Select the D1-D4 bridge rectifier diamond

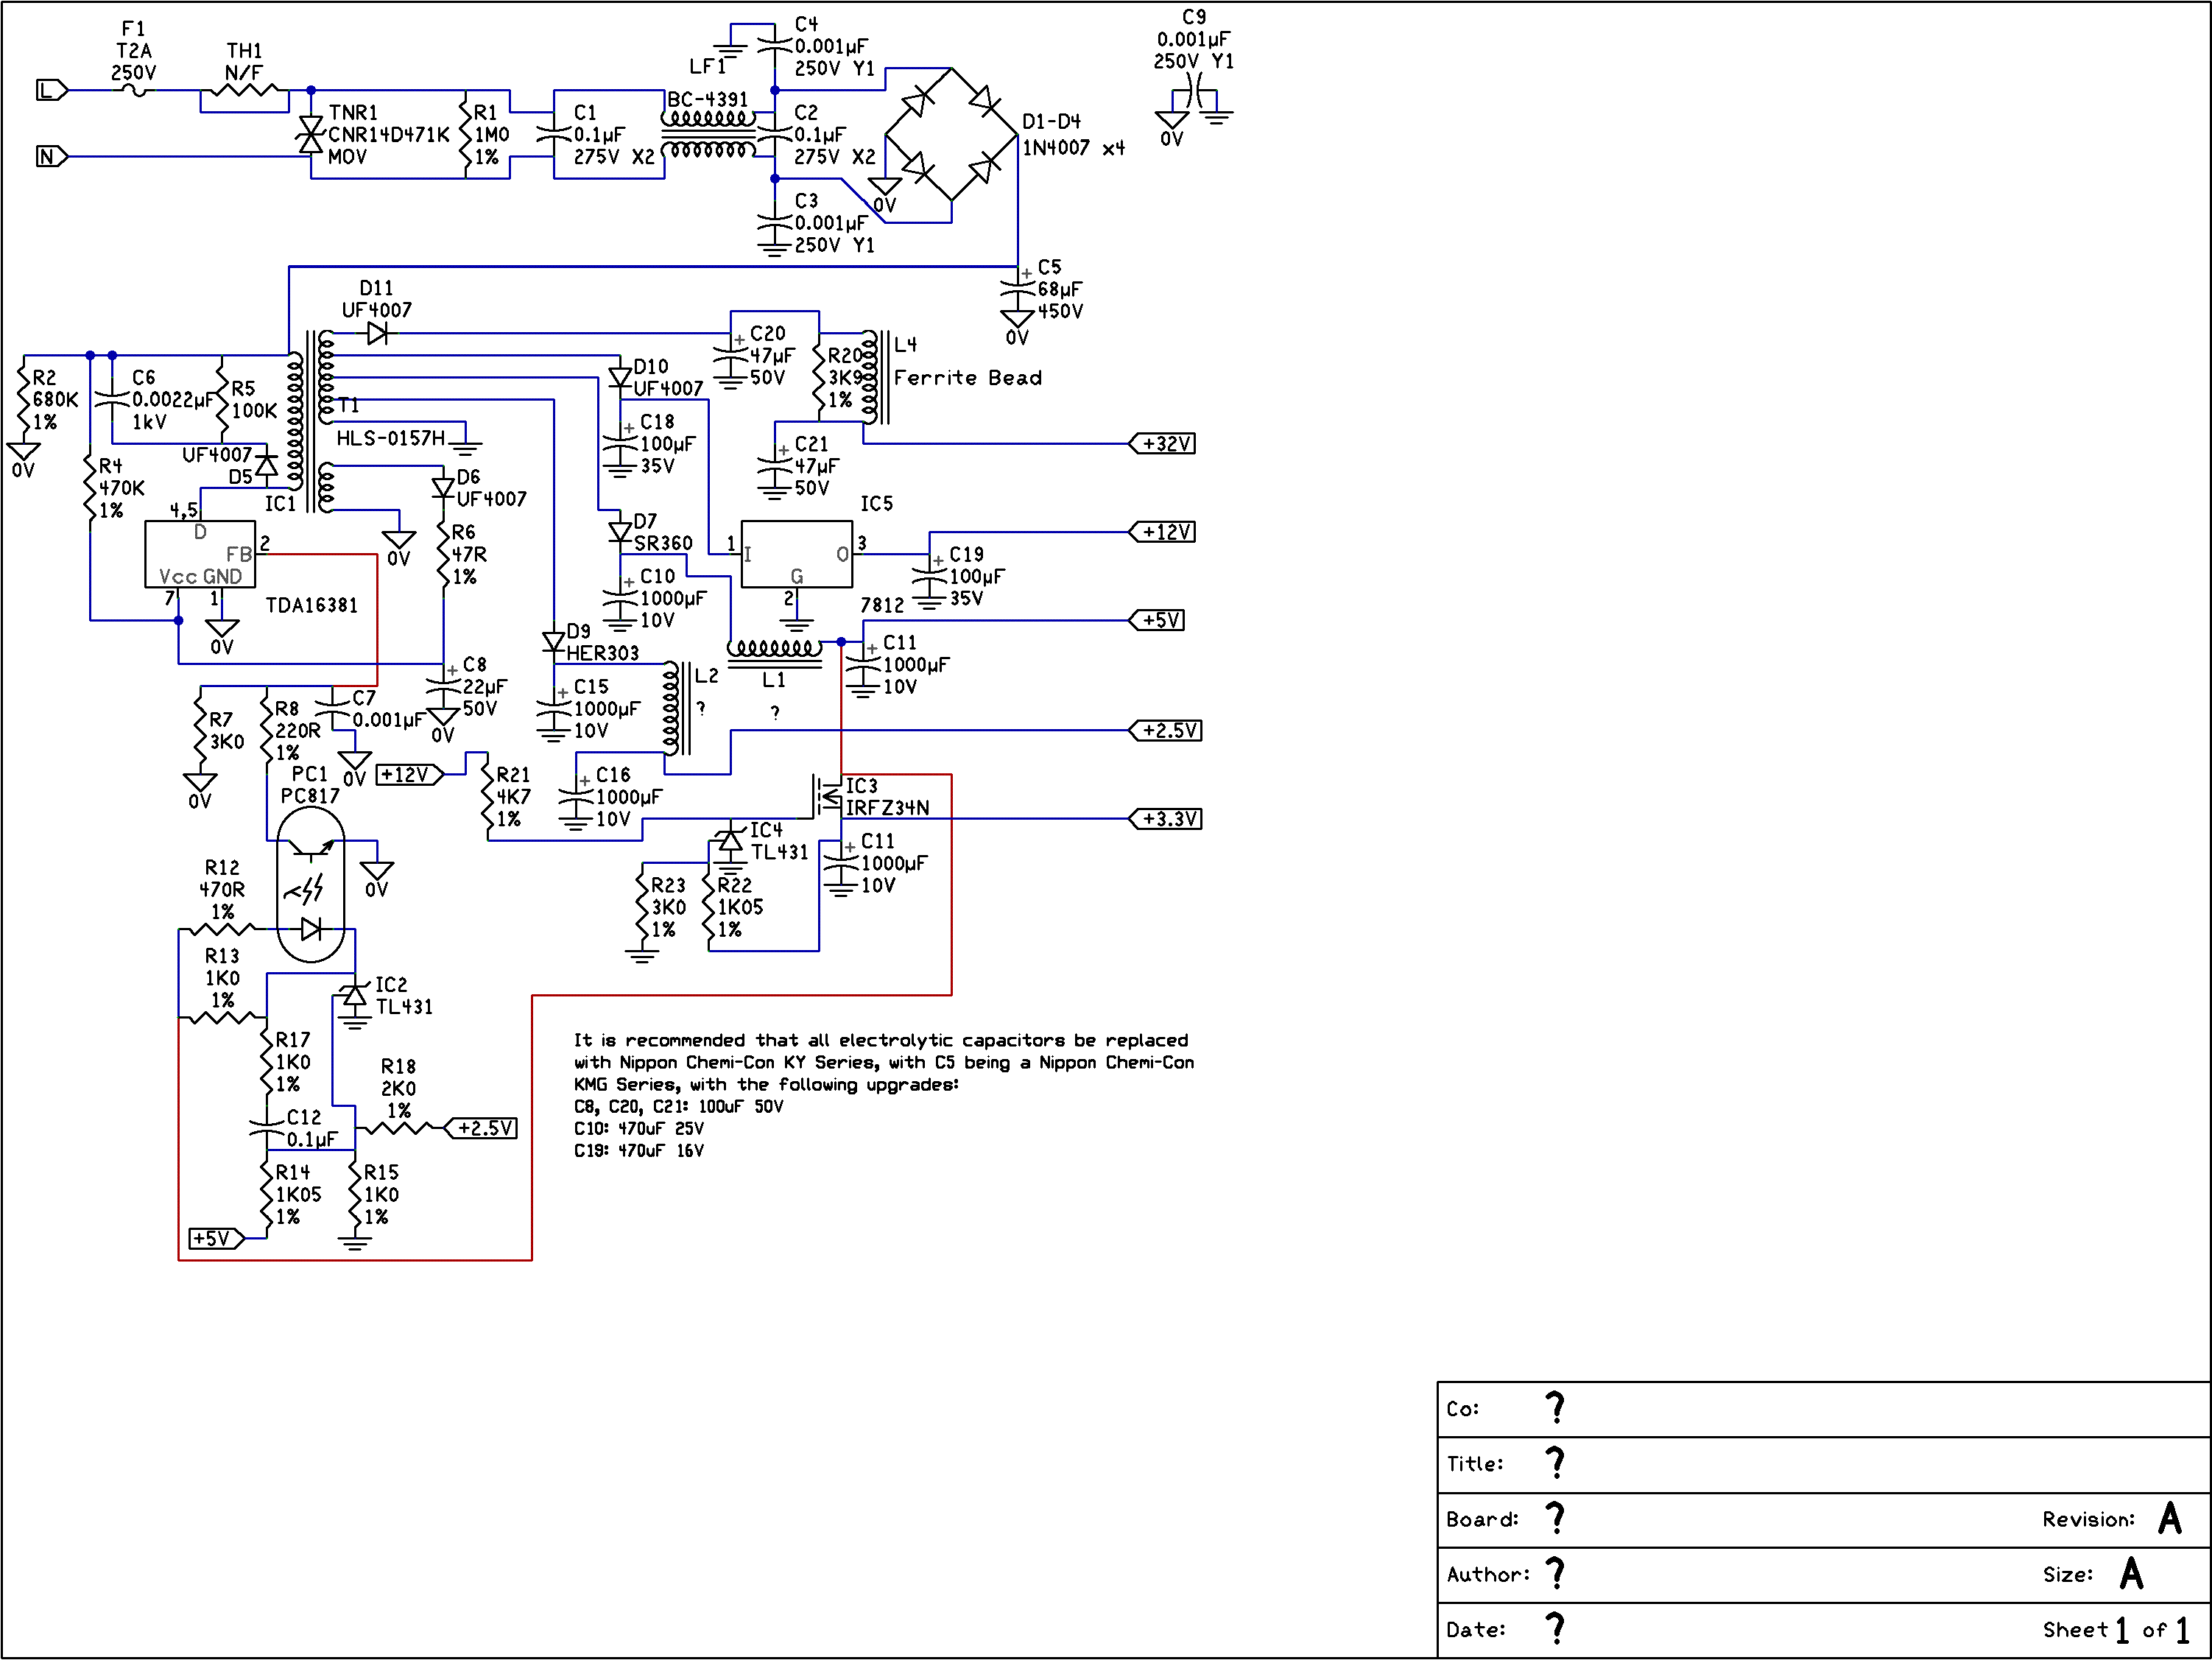(x=951, y=134)
